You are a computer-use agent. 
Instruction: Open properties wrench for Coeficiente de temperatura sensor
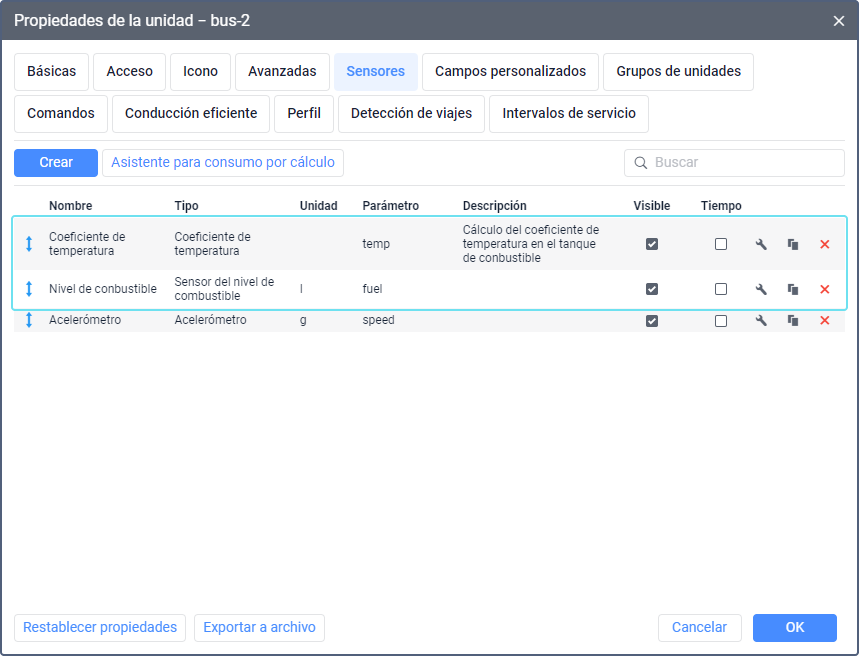[761, 244]
